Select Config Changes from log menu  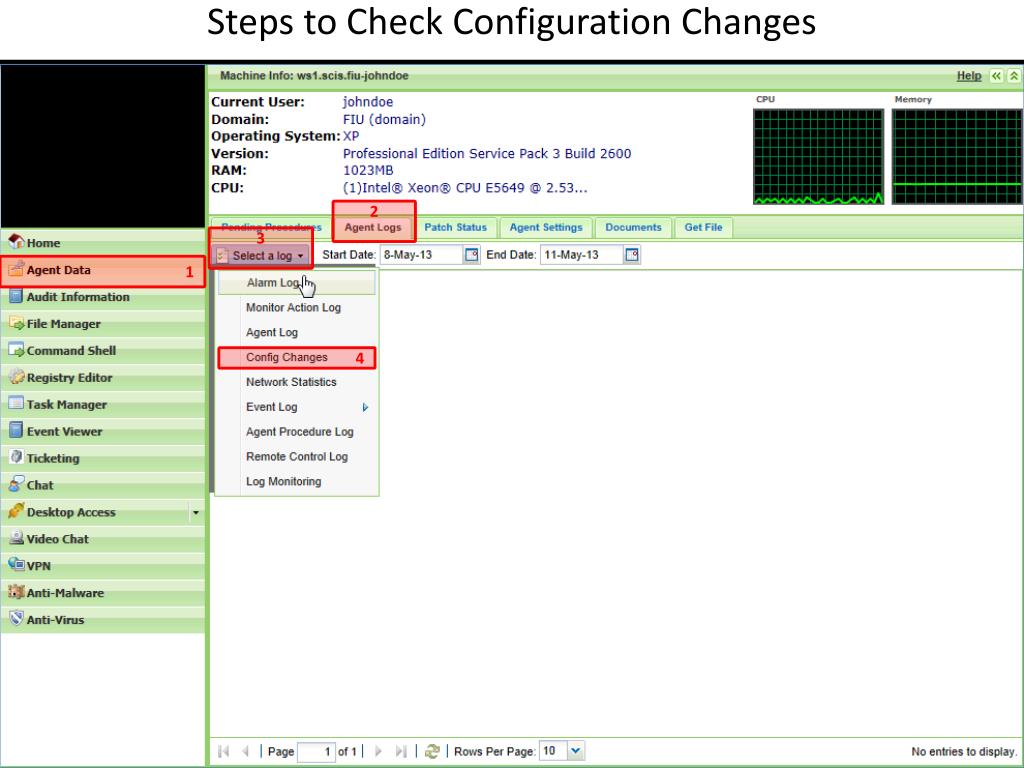pyautogui.click(x=297, y=357)
